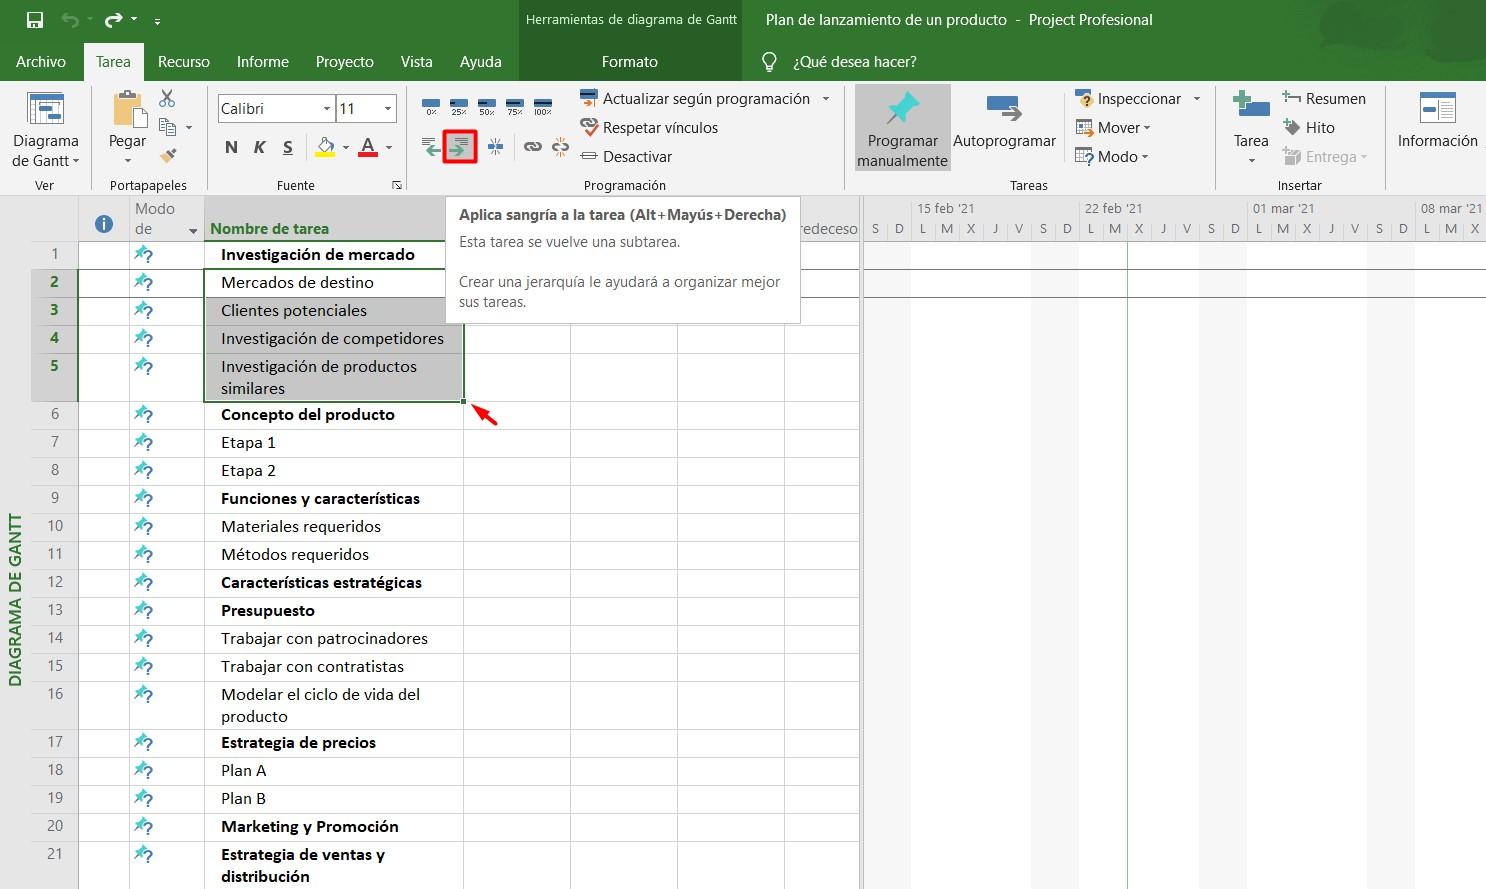Screen dimensions: 1486x889
Task: Open the Archivo menu
Action: click(x=41, y=62)
